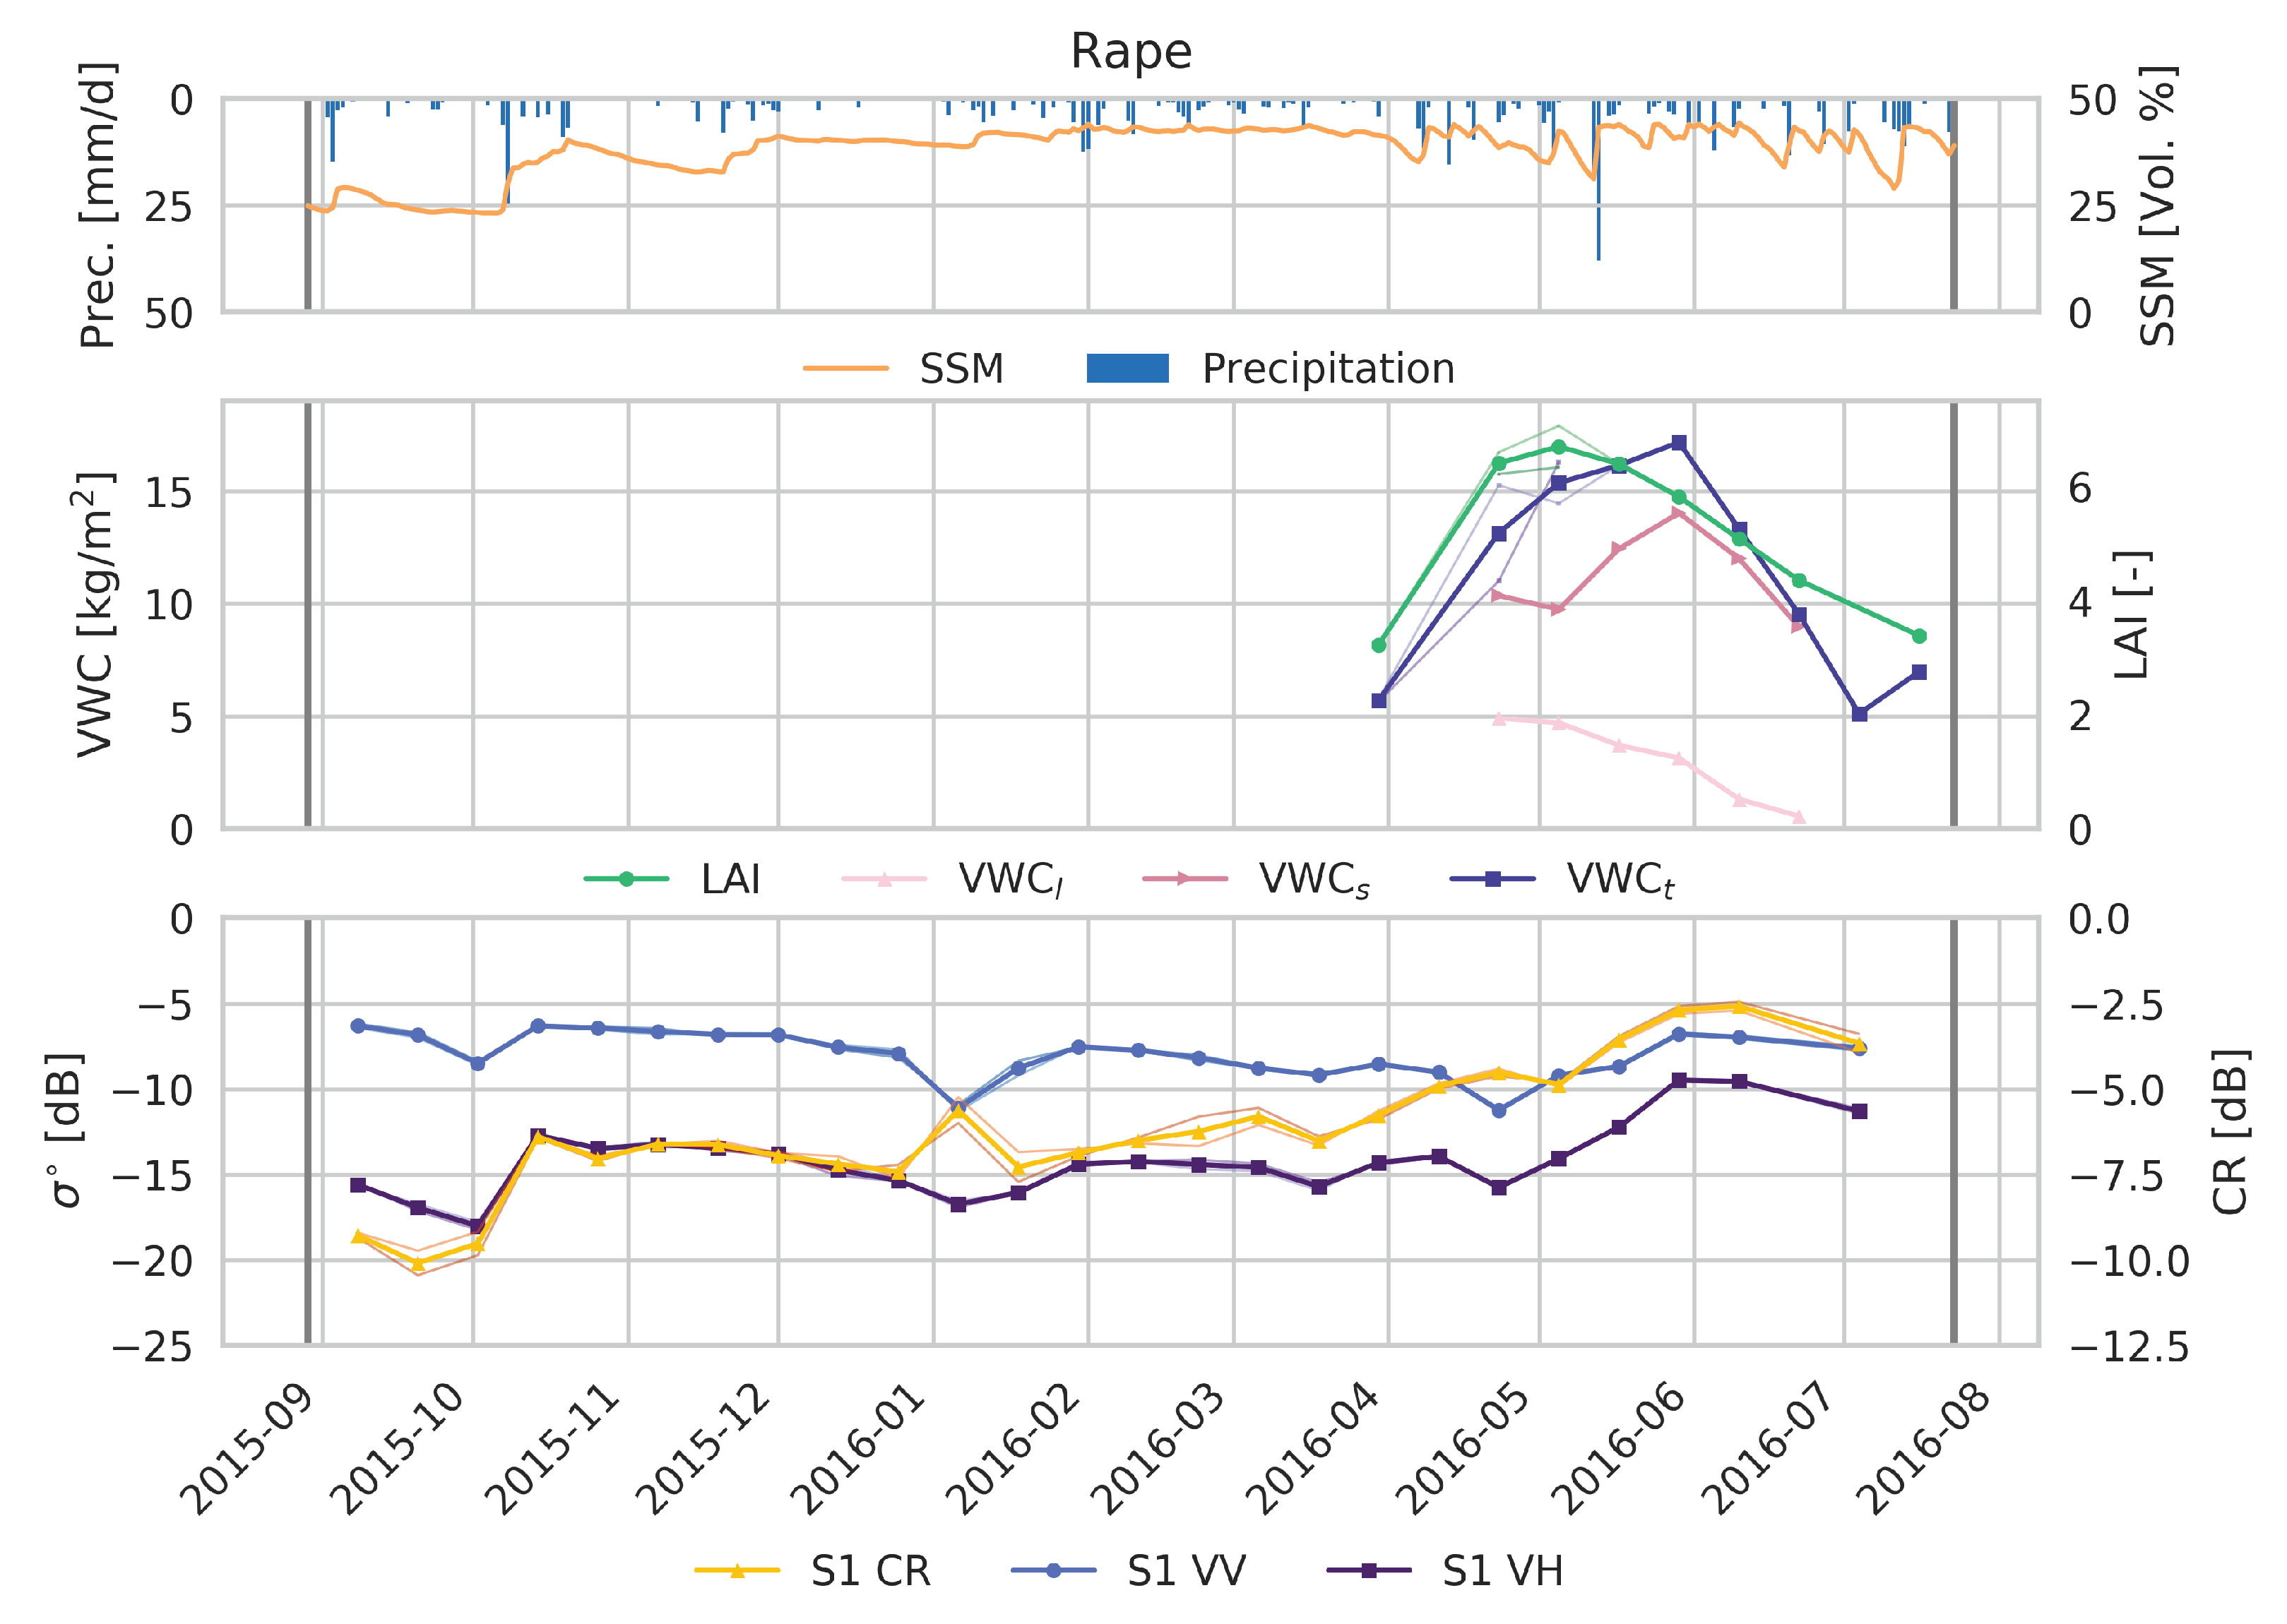The height and width of the screenshot is (1624, 2287).
Task: Click the 'Rape' chart title
Action: (1131, 50)
